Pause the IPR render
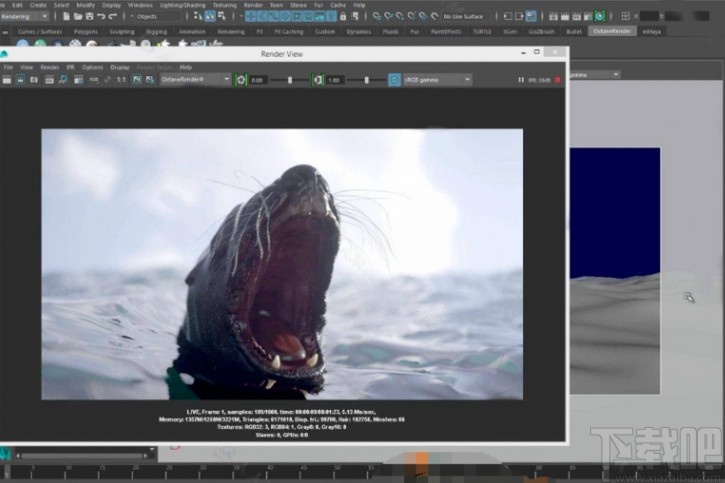The height and width of the screenshot is (483, 725). coord(523,79)
